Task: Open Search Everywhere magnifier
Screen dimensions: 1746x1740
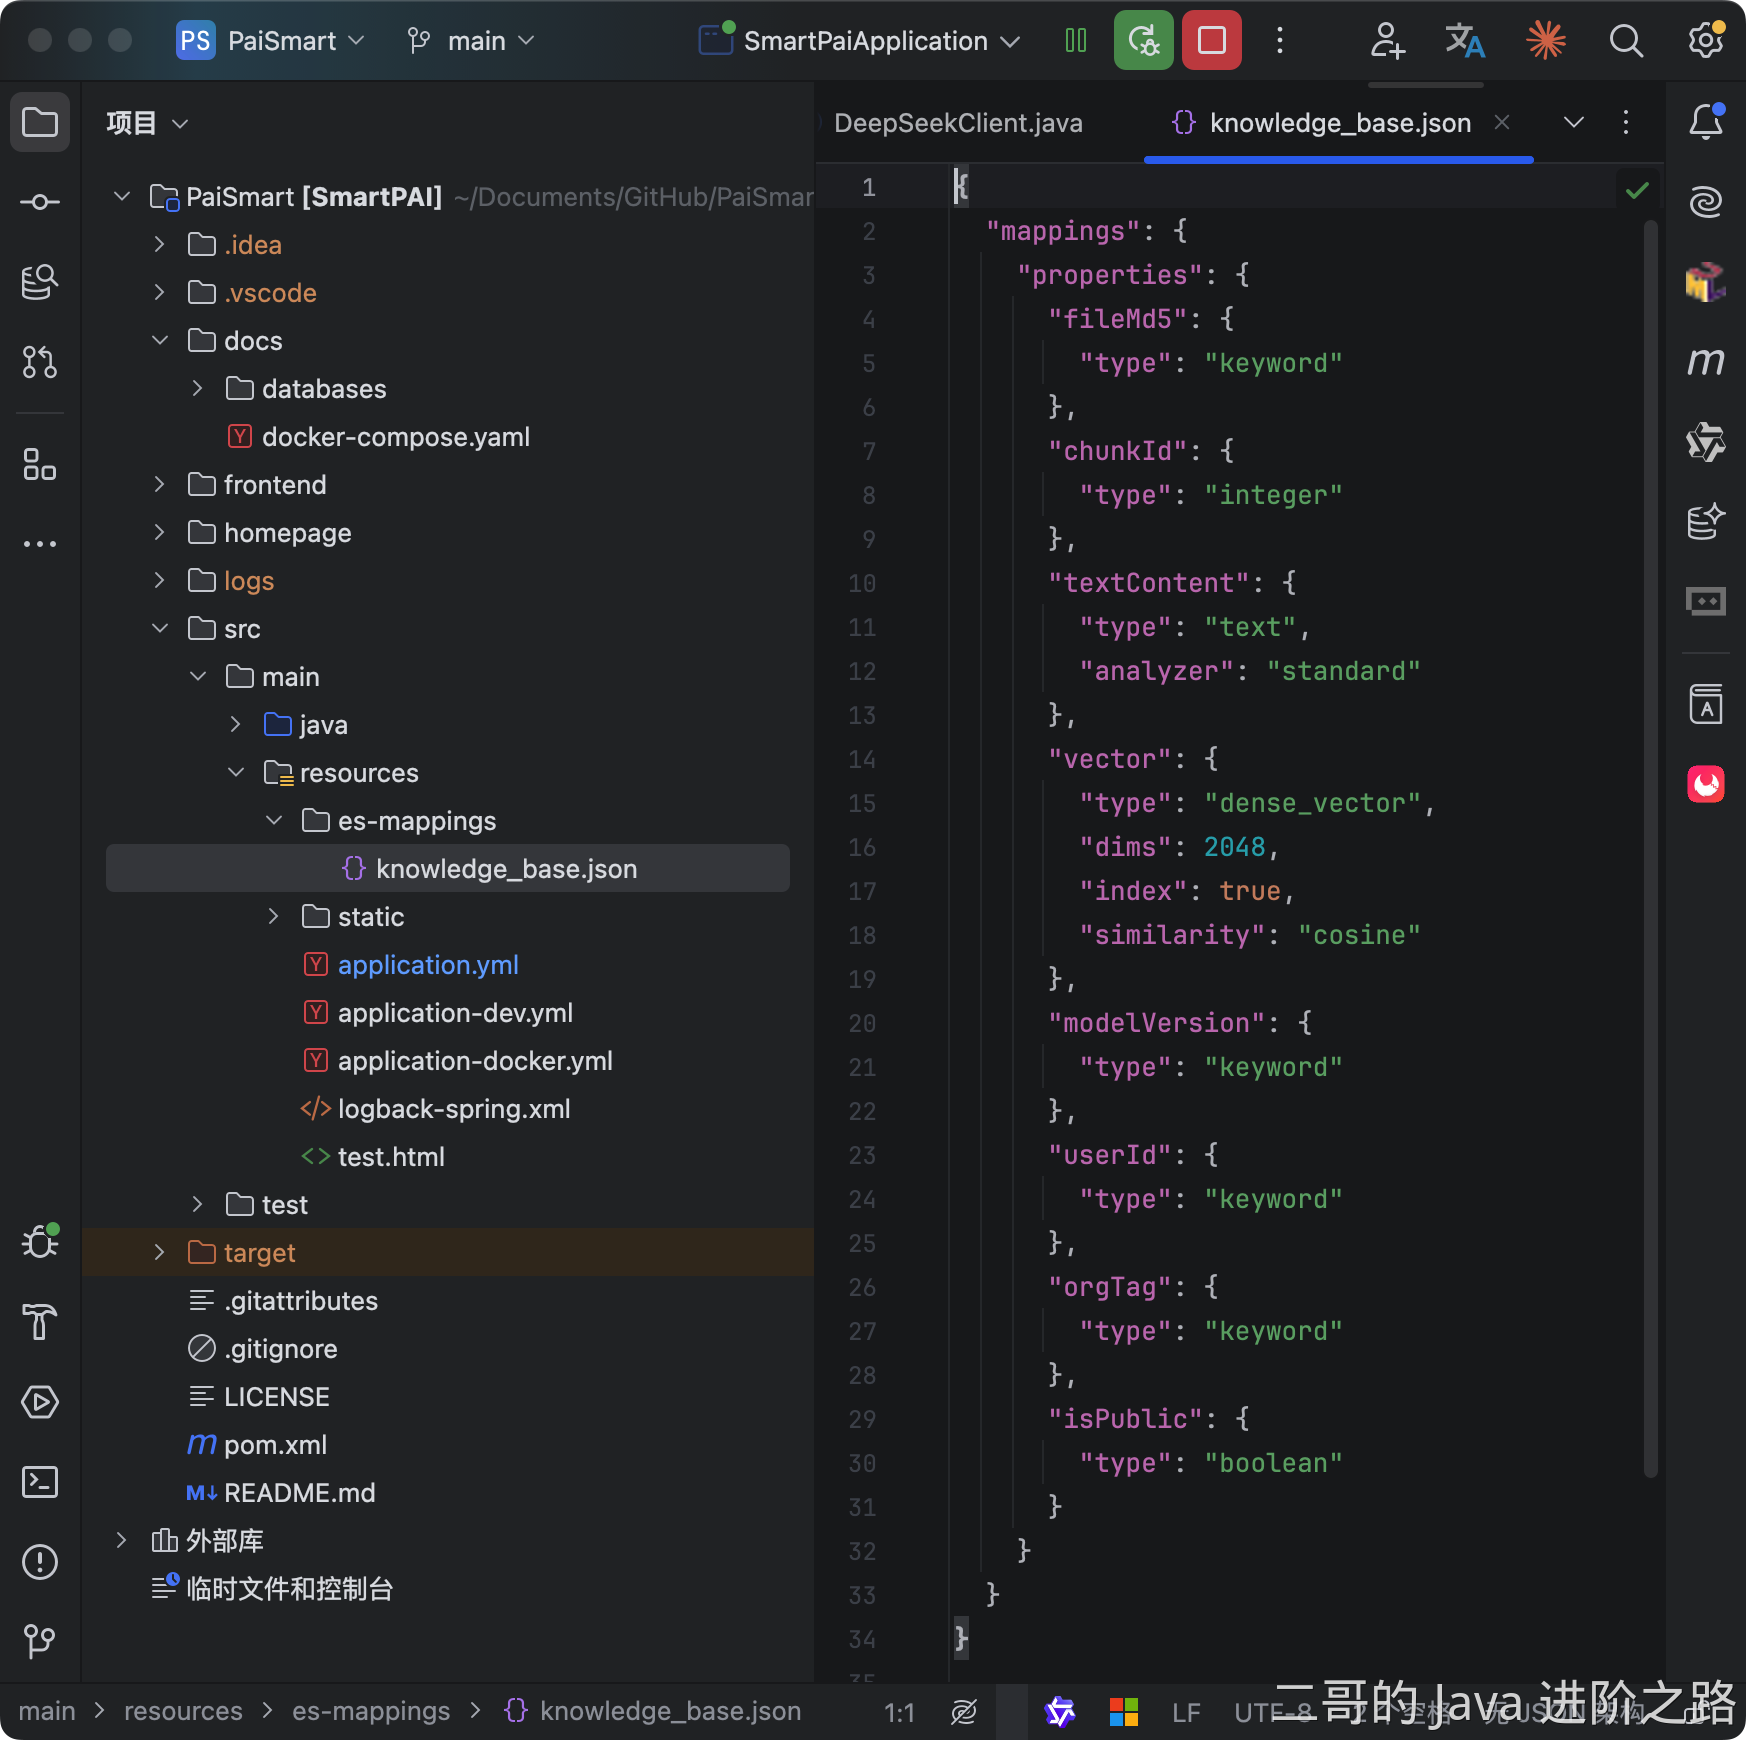Action: (x=1626, y=41)
